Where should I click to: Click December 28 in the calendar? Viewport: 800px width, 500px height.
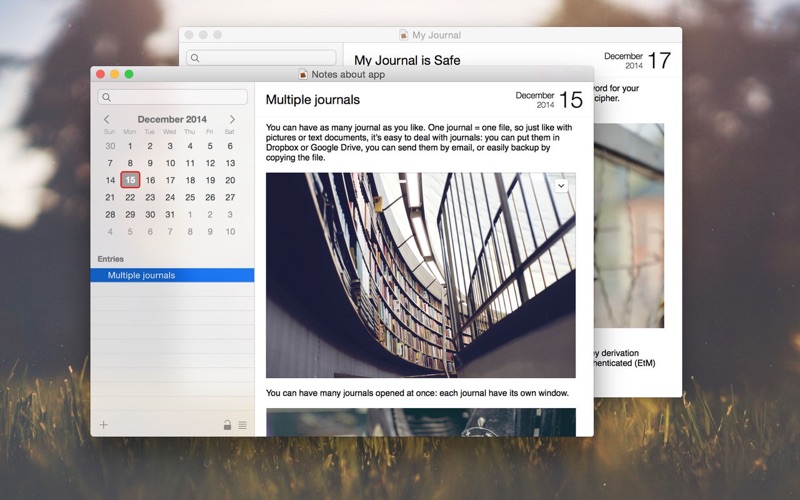110,214
